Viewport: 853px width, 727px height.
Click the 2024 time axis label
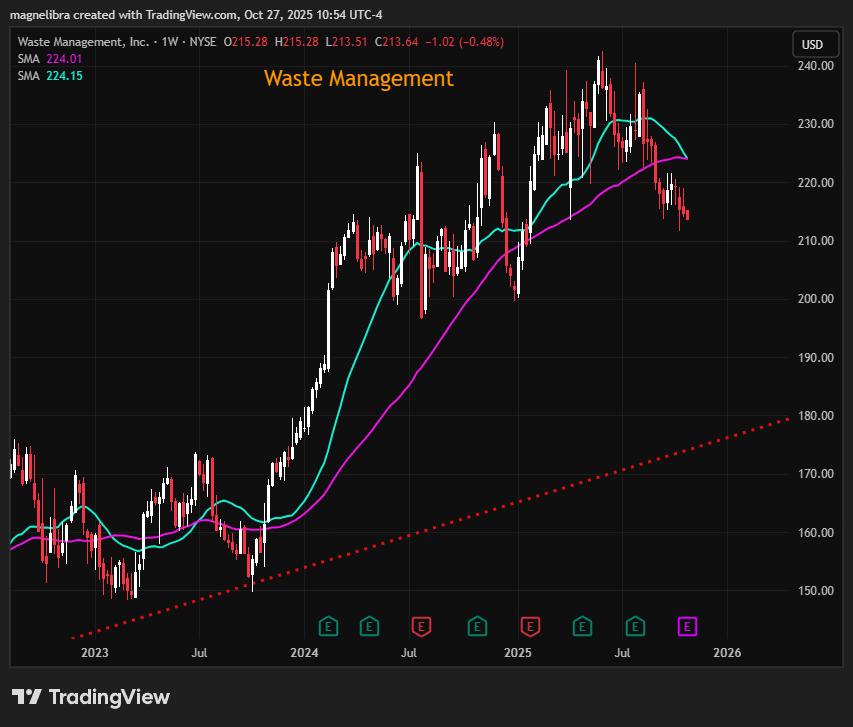tap(304, 652)
